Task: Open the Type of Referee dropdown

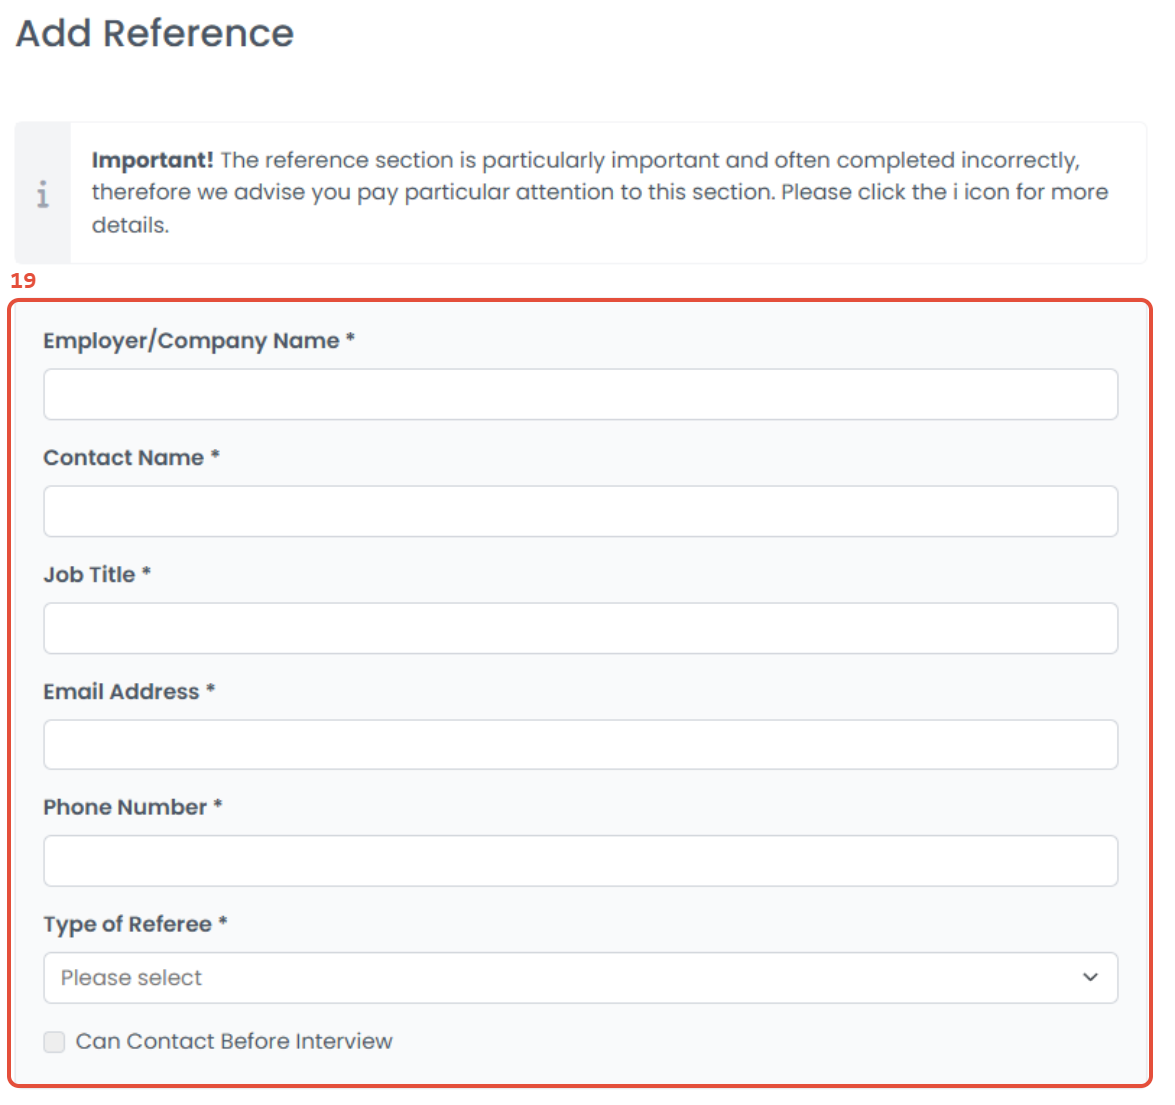Action: pyautogui.click(x=580, y=978)
